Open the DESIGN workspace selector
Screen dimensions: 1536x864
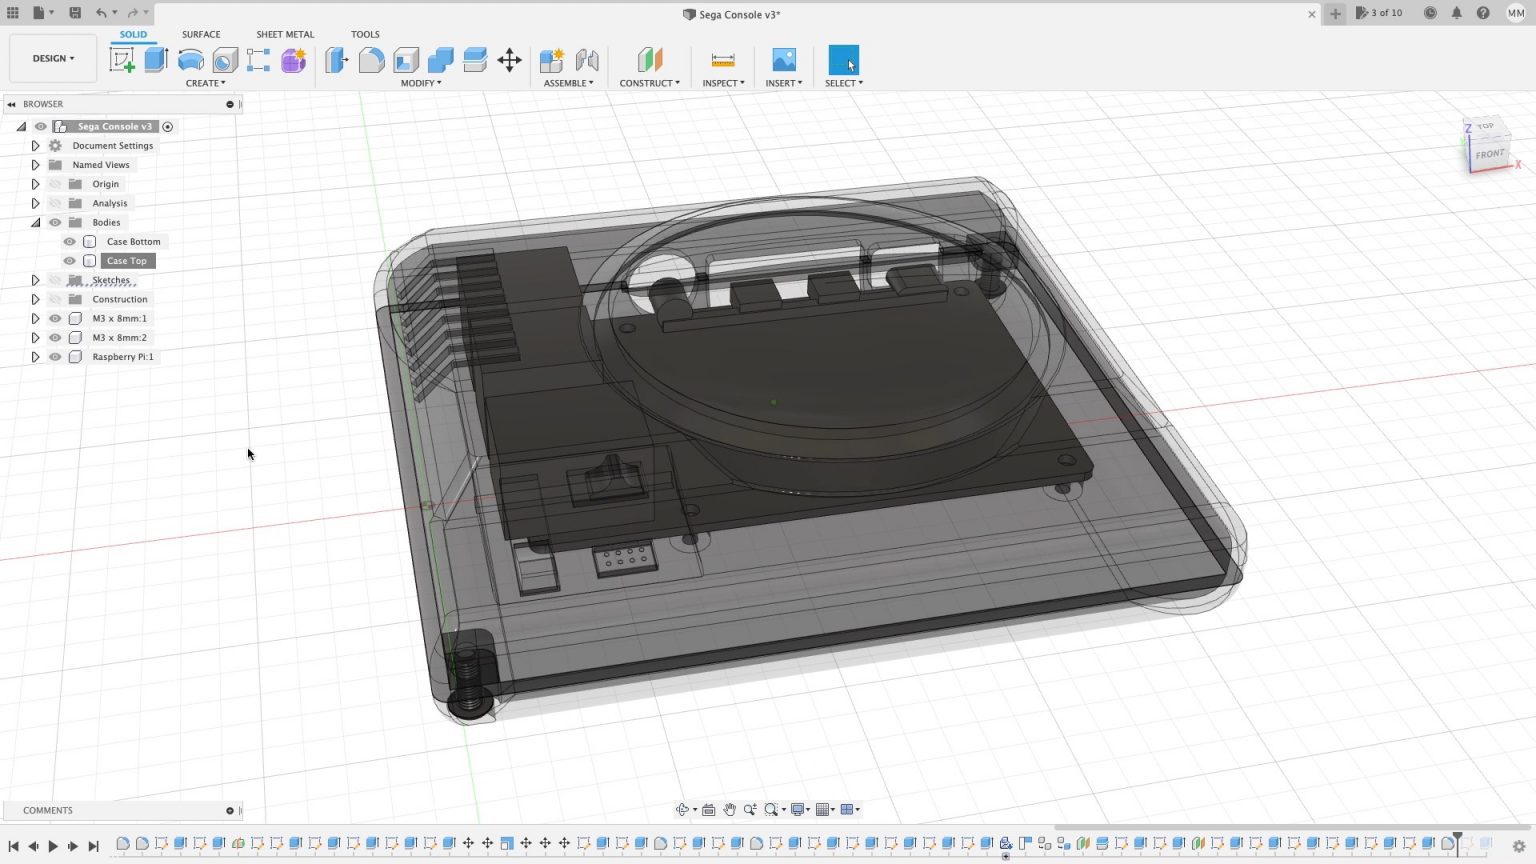point(52,57)
